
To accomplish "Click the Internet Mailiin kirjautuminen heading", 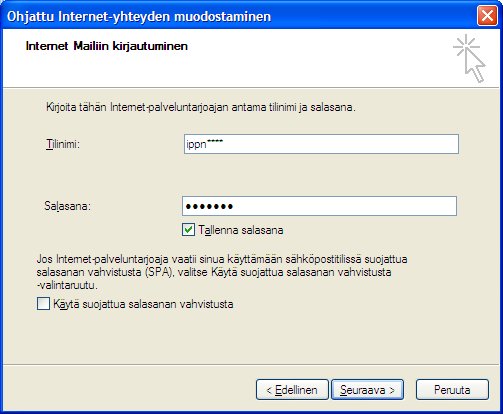I will coord(107,46).
